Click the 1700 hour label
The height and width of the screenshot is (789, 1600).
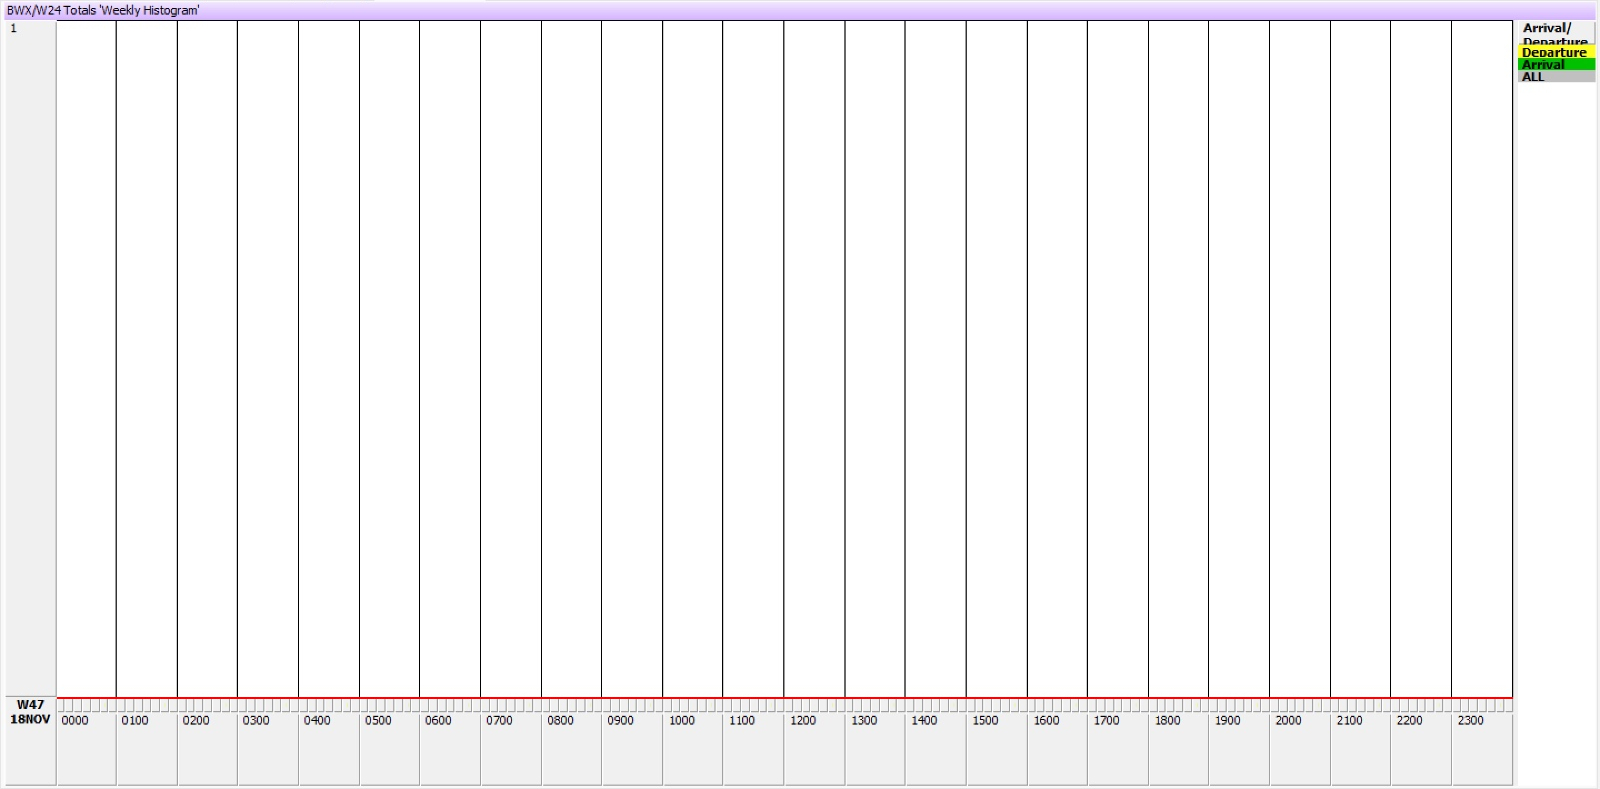(1106, 720)
